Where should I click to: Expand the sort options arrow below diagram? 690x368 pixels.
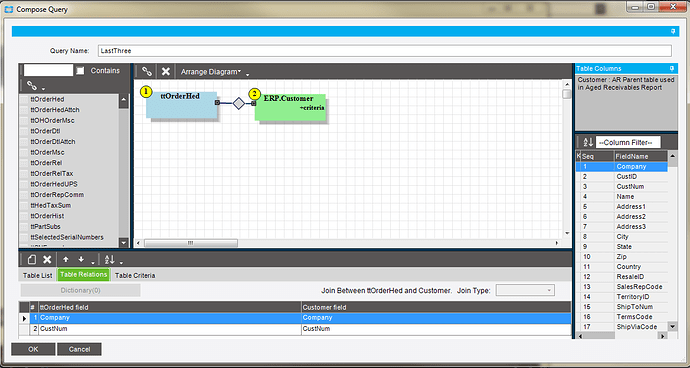tap(121, 263)
